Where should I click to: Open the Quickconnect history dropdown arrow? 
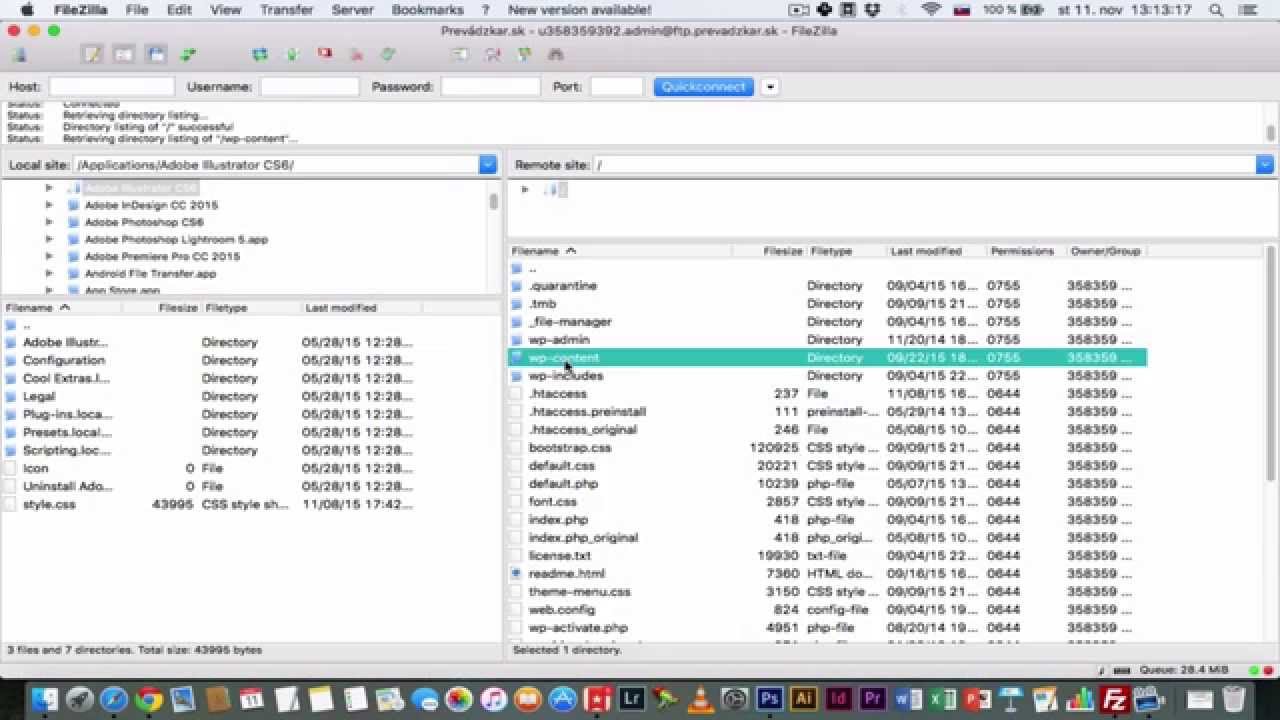pyautogui.click(x=770, y=87)
